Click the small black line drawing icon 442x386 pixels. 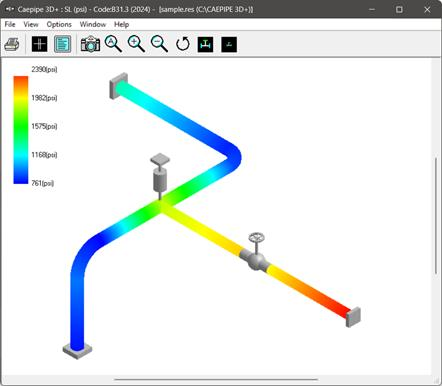(x=229, y=44)
